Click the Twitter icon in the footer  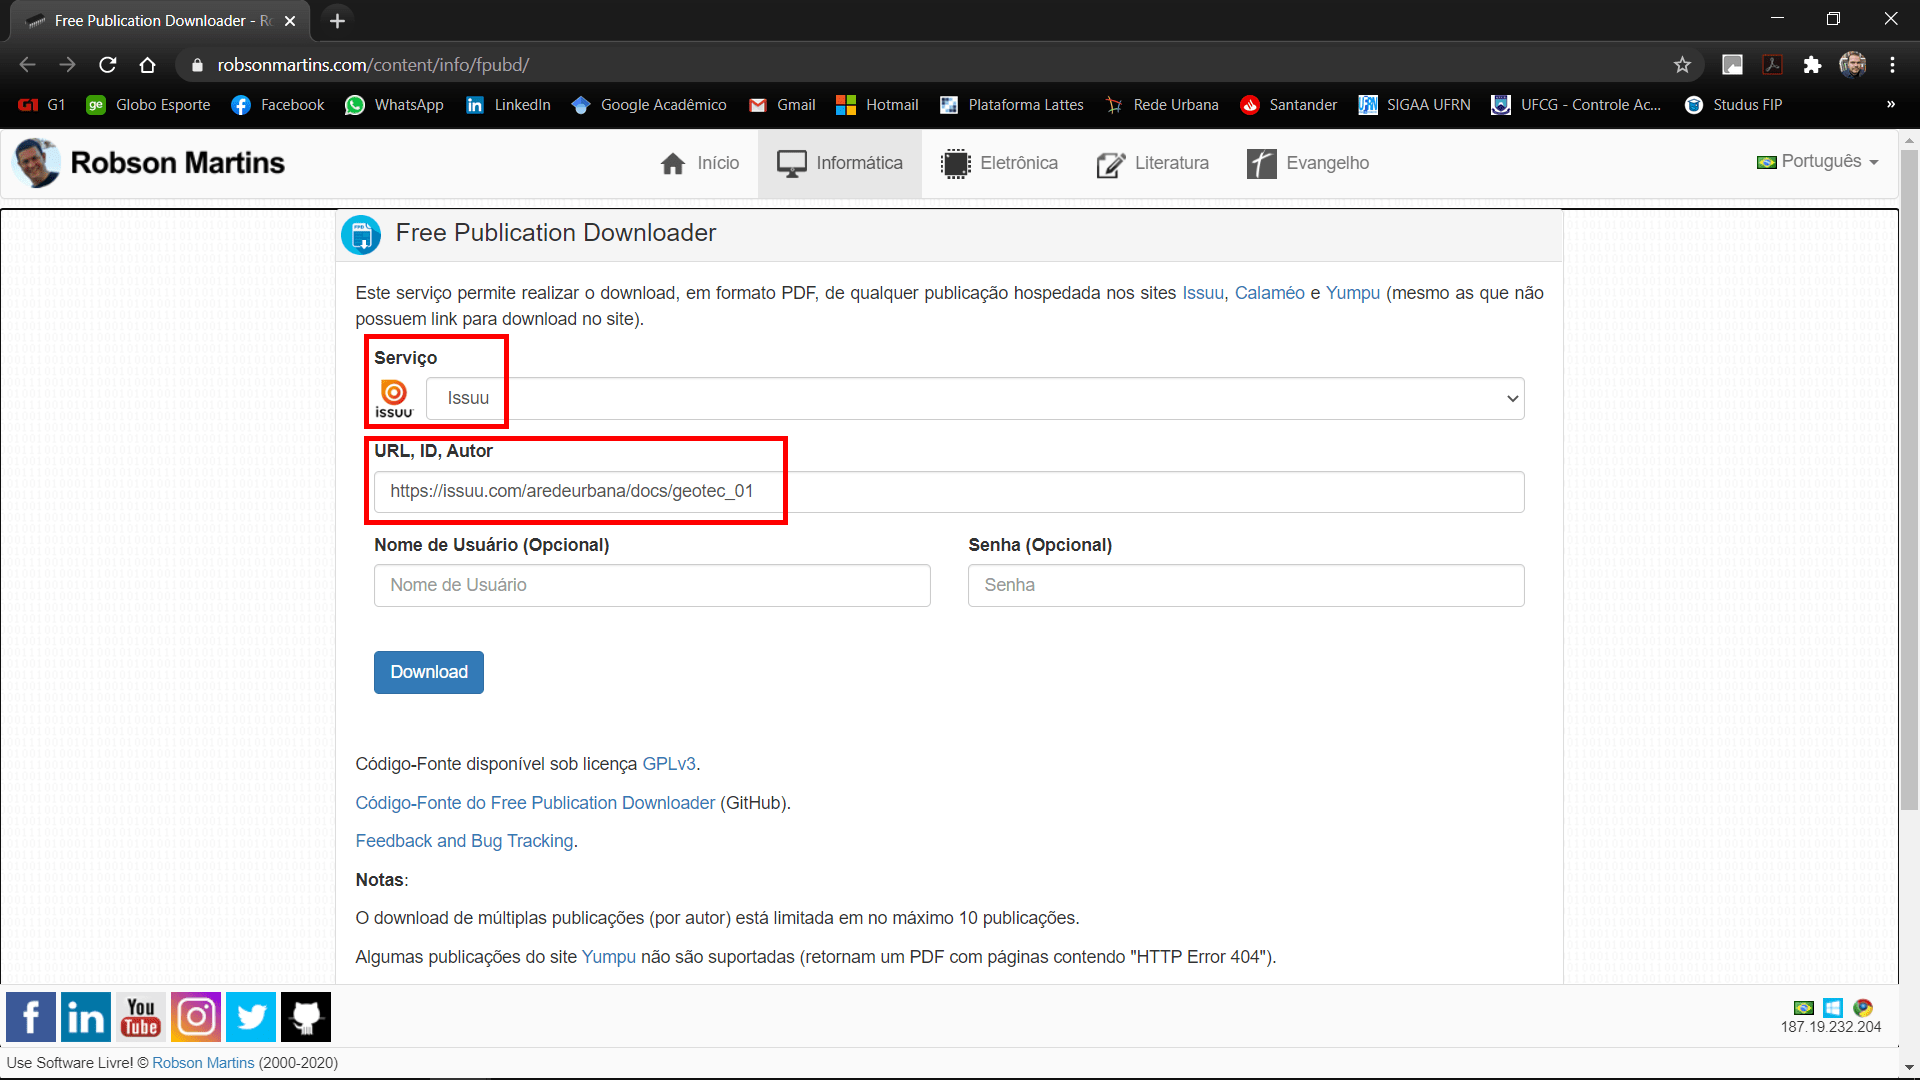pos(250,1016)
